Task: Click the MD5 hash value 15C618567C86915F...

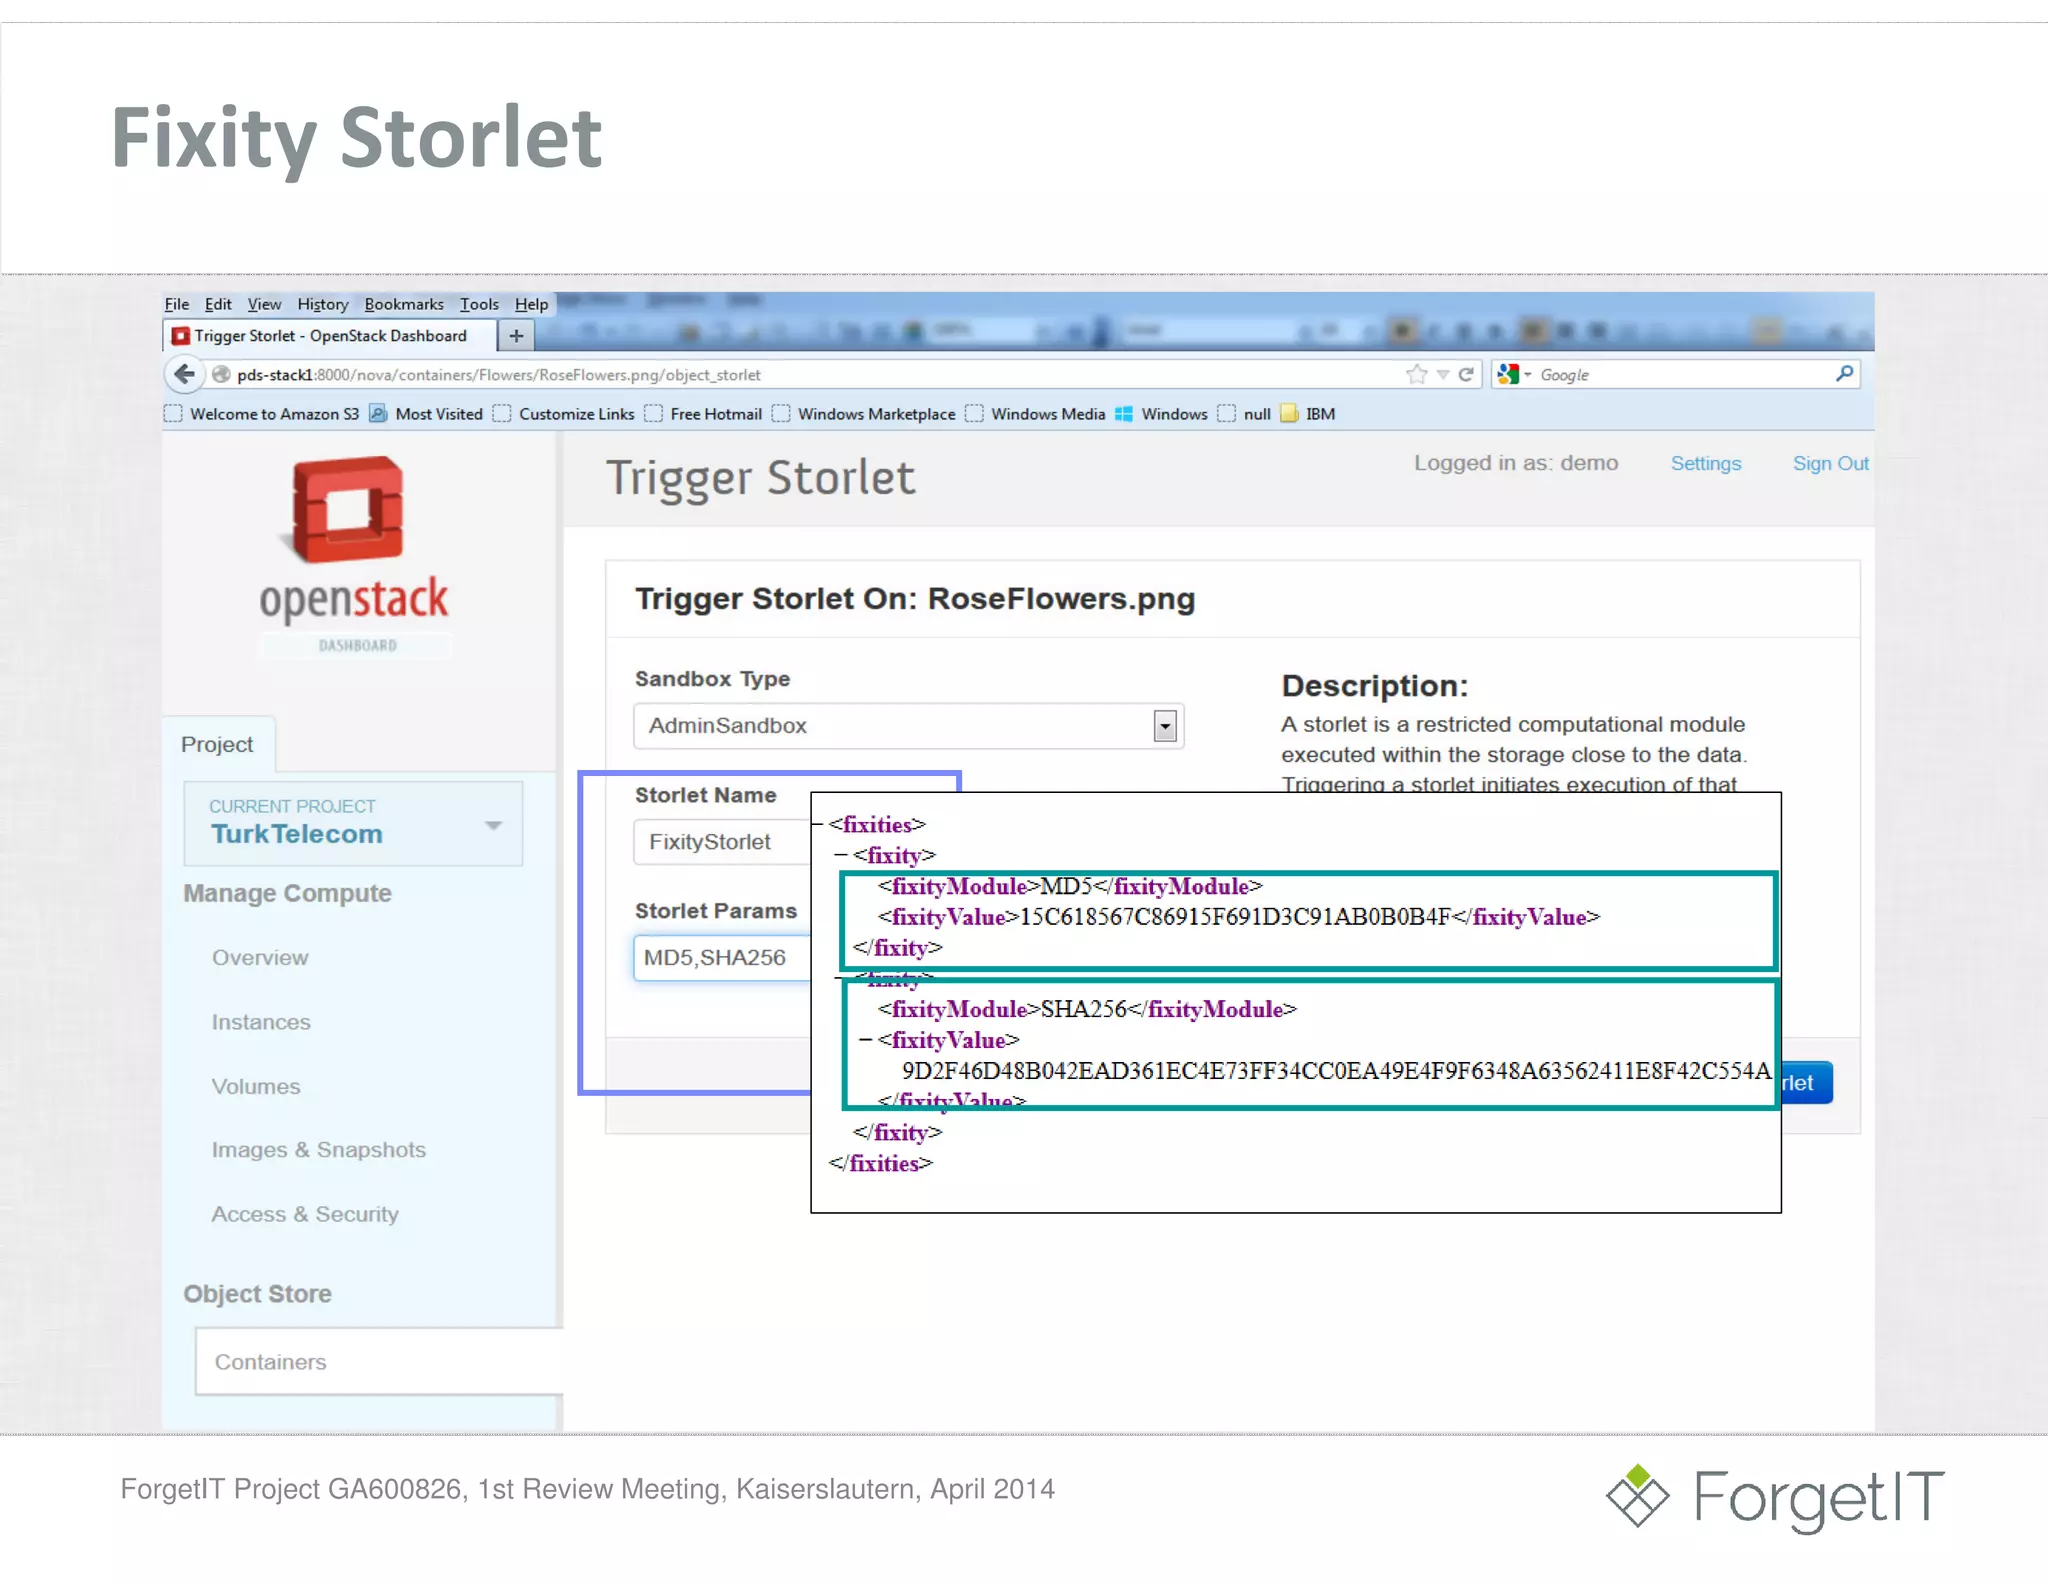Action: click(x=1235, y=918)
